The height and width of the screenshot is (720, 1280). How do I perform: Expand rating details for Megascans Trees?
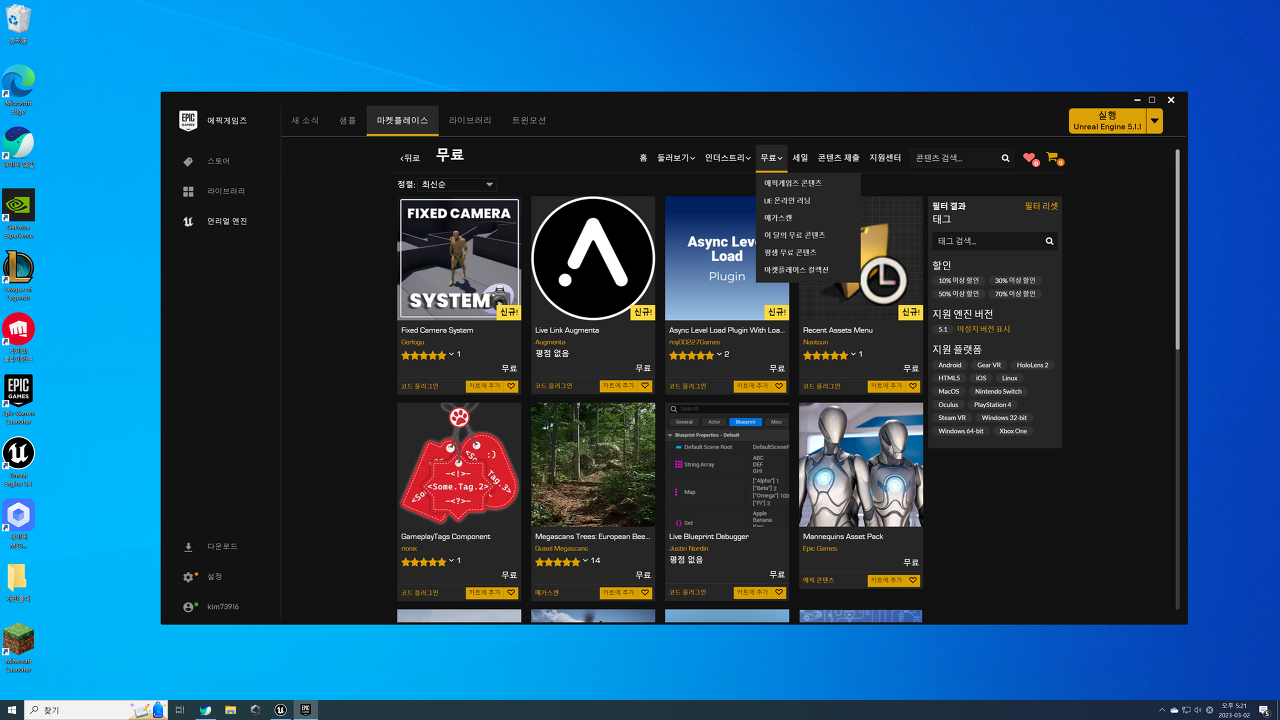click(x=586, y=561)
